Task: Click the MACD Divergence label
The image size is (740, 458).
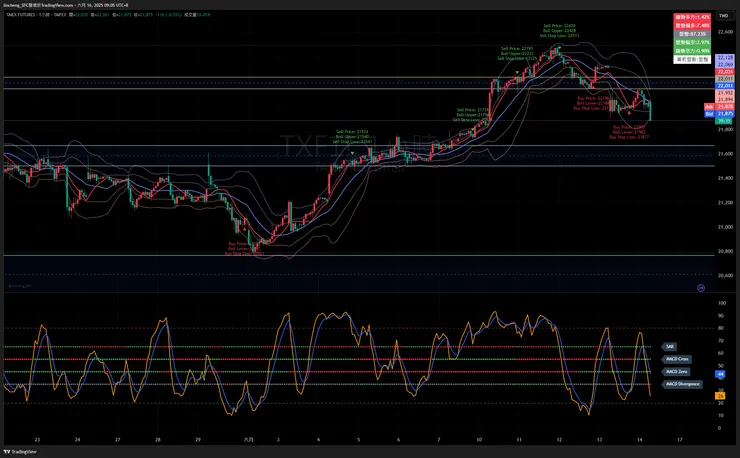Action: (682, 384)
